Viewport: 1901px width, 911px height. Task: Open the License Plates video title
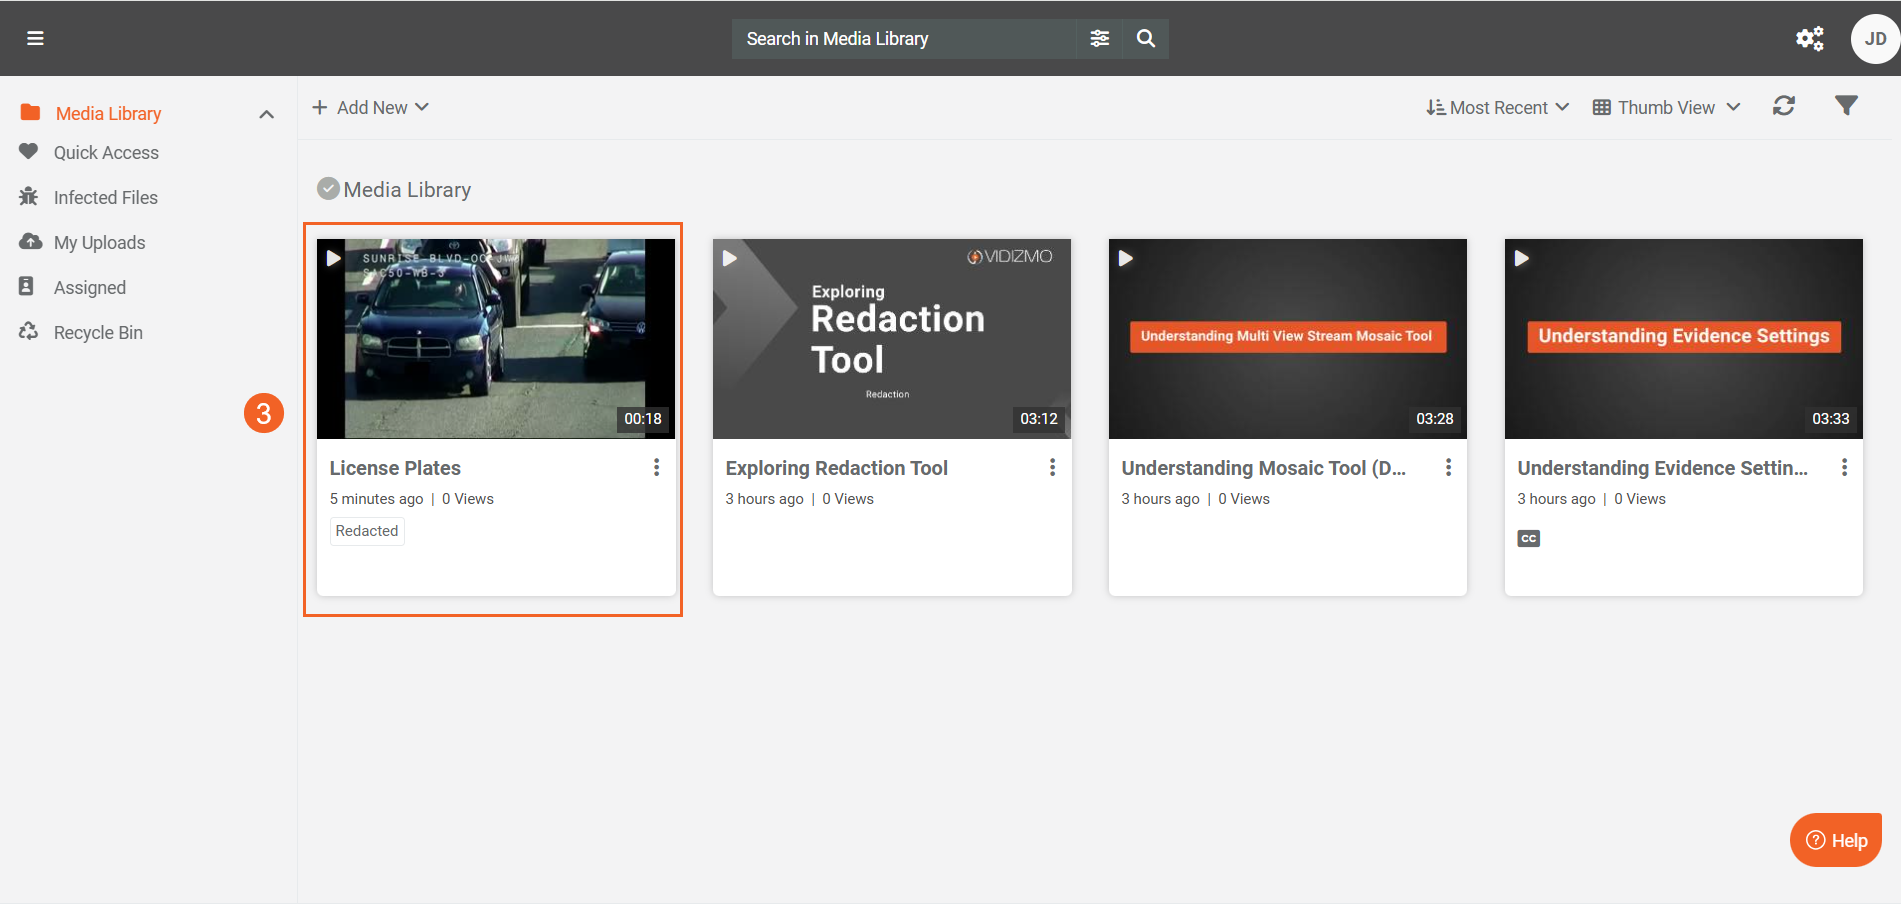click(395, 468)
